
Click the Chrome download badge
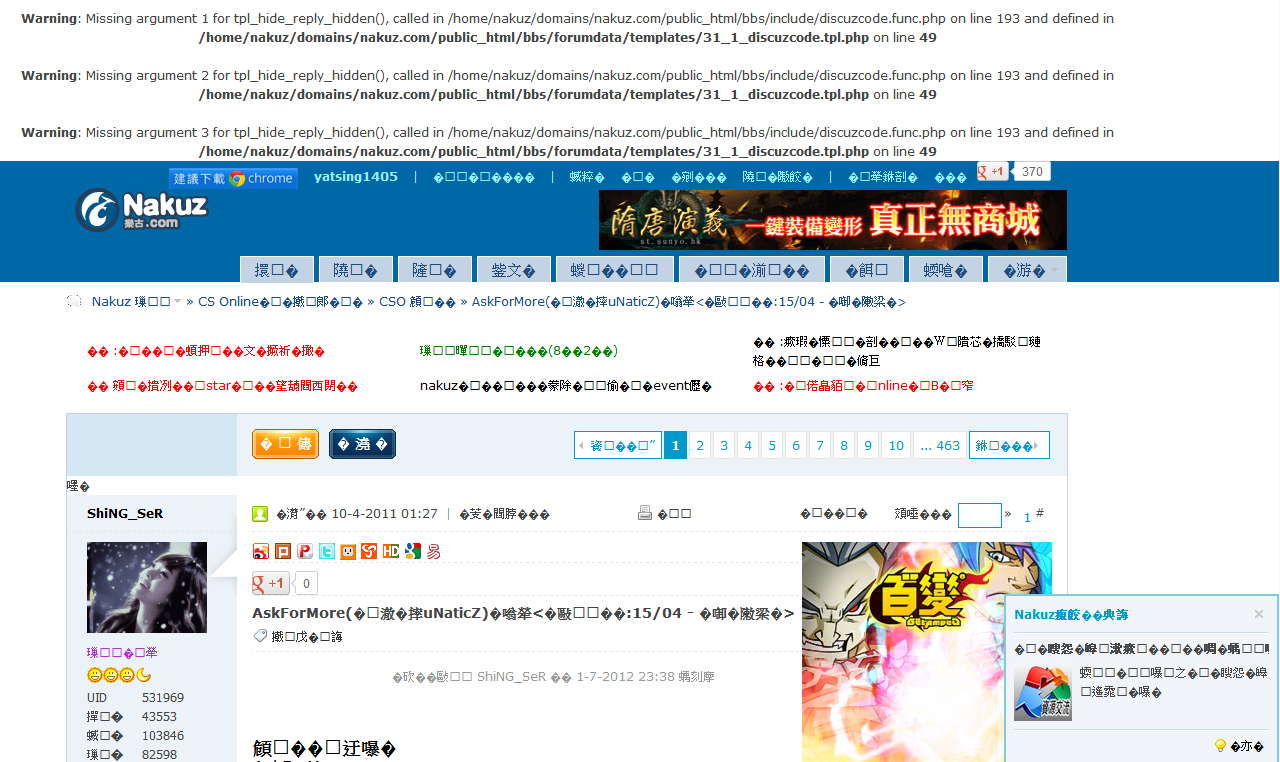234,178
